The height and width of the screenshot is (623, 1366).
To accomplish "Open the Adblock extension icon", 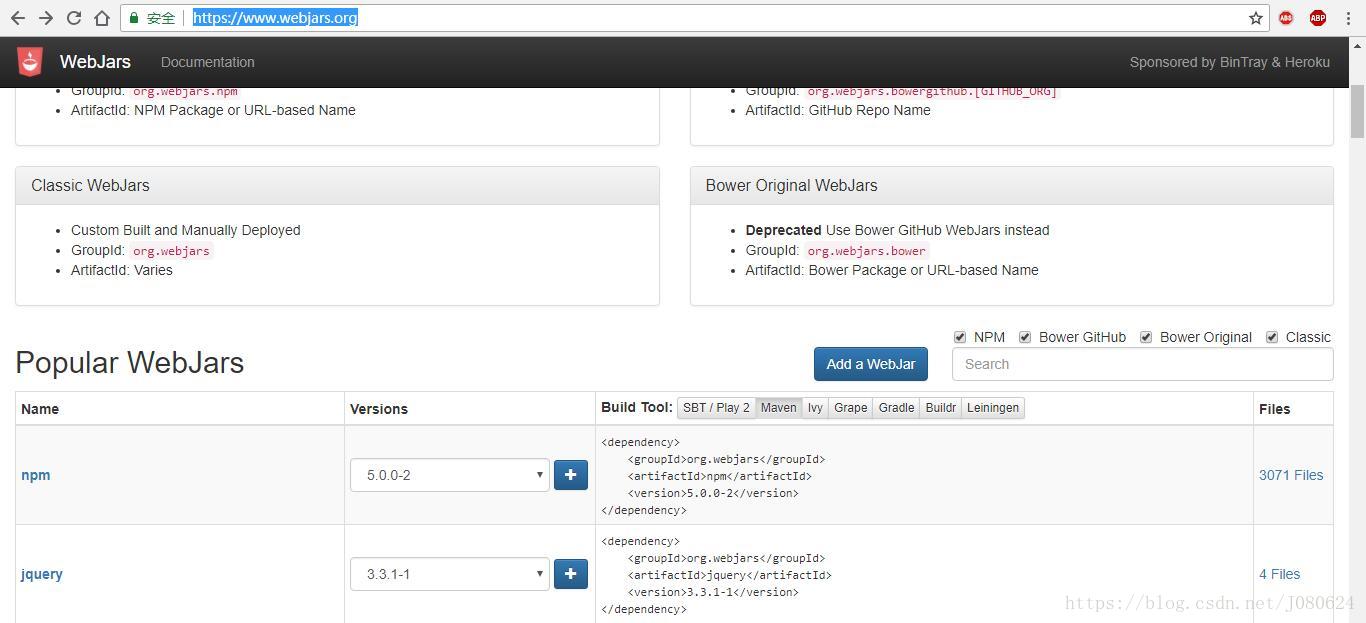I will point(1286,18).
